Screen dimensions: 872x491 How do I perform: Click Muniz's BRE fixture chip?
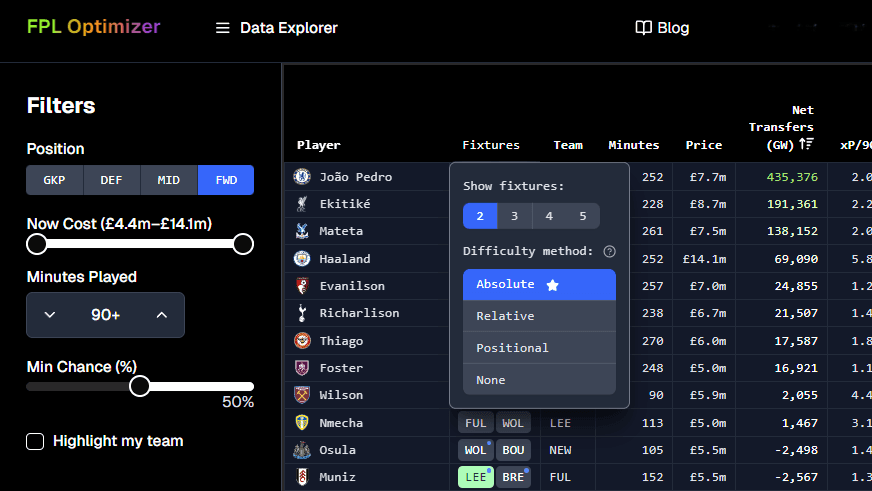coord(513,477)
